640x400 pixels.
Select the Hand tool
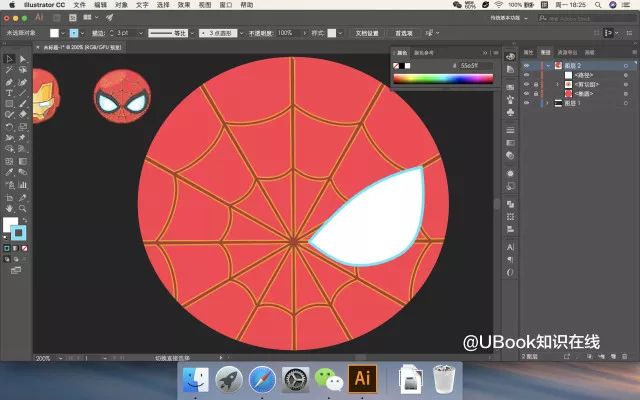[9, 209]
